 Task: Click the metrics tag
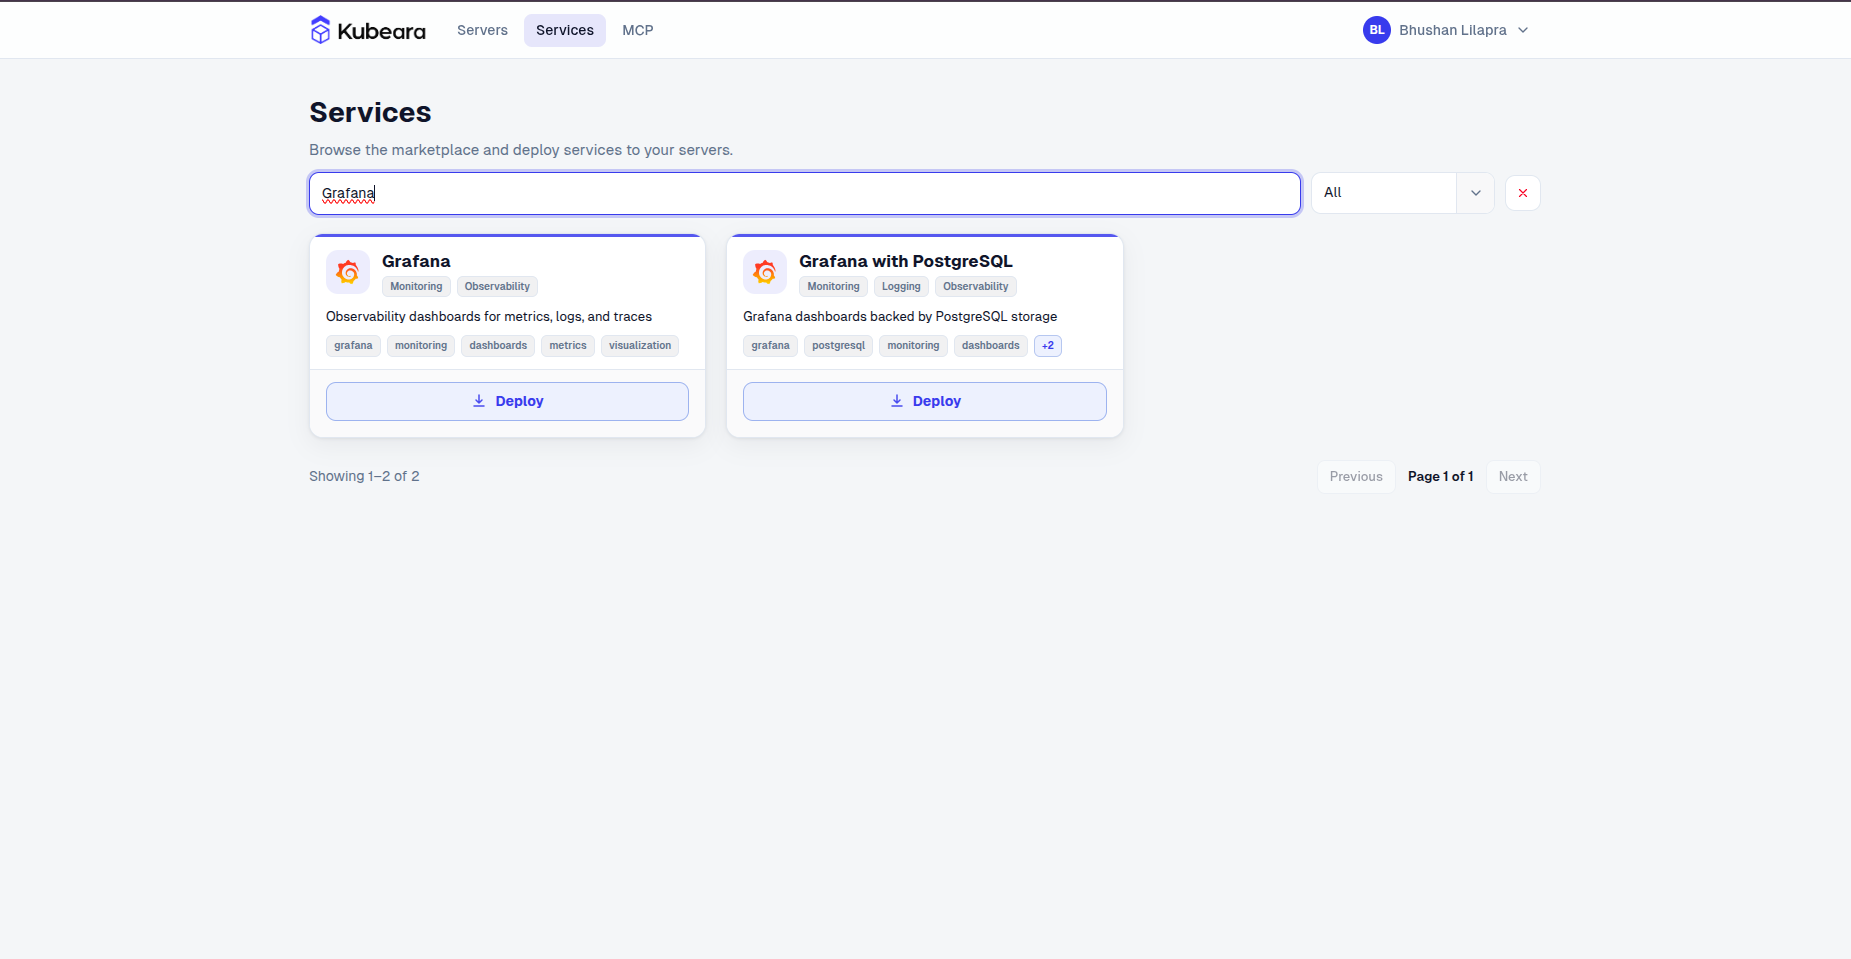coord(568,346)
